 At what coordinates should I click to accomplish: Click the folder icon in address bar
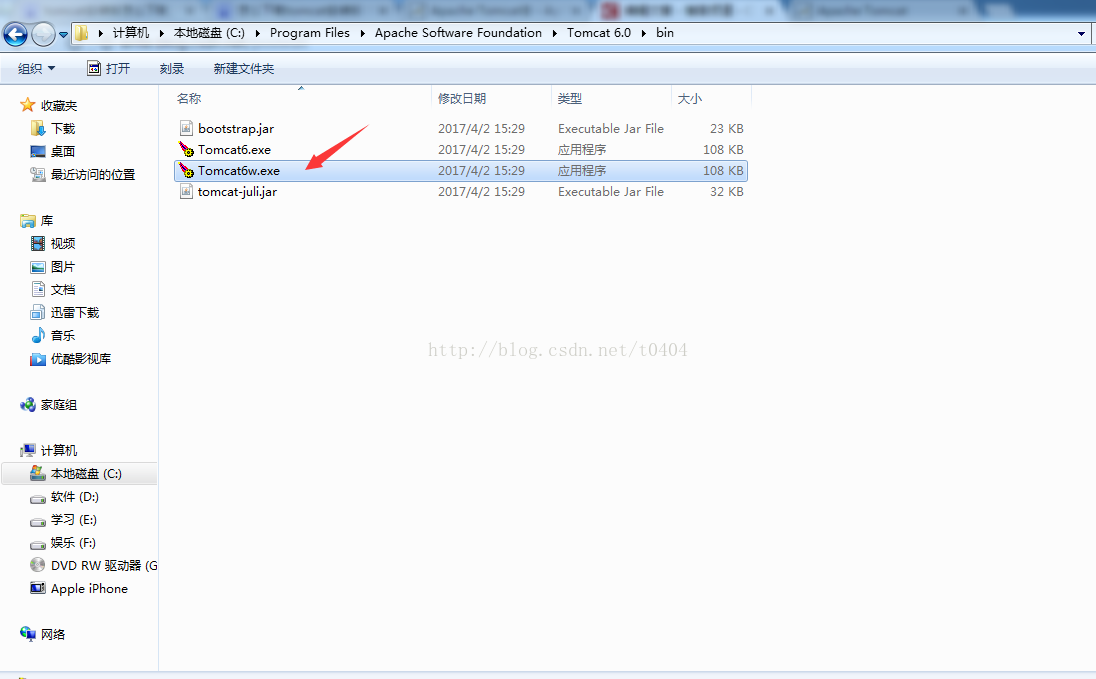(82, 33)
